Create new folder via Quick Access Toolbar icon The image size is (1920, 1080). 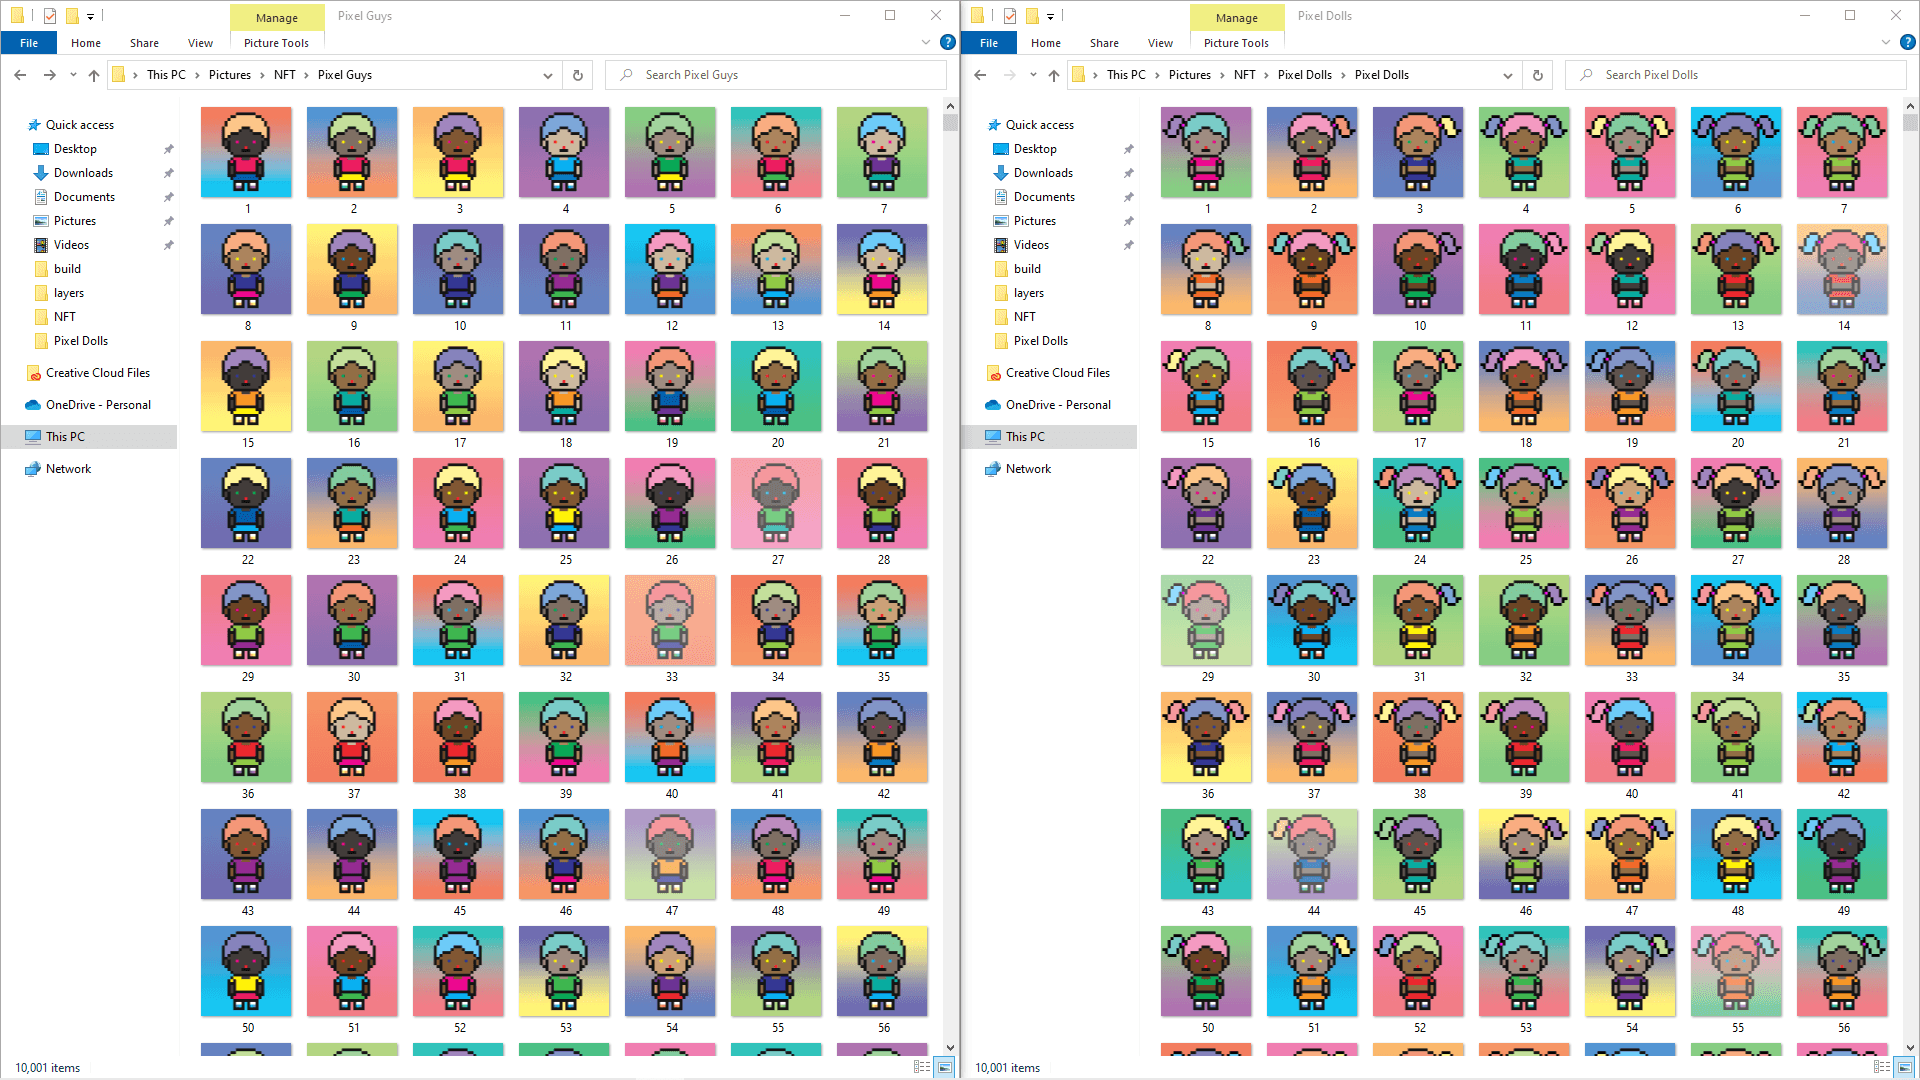(x=70, y=16)
